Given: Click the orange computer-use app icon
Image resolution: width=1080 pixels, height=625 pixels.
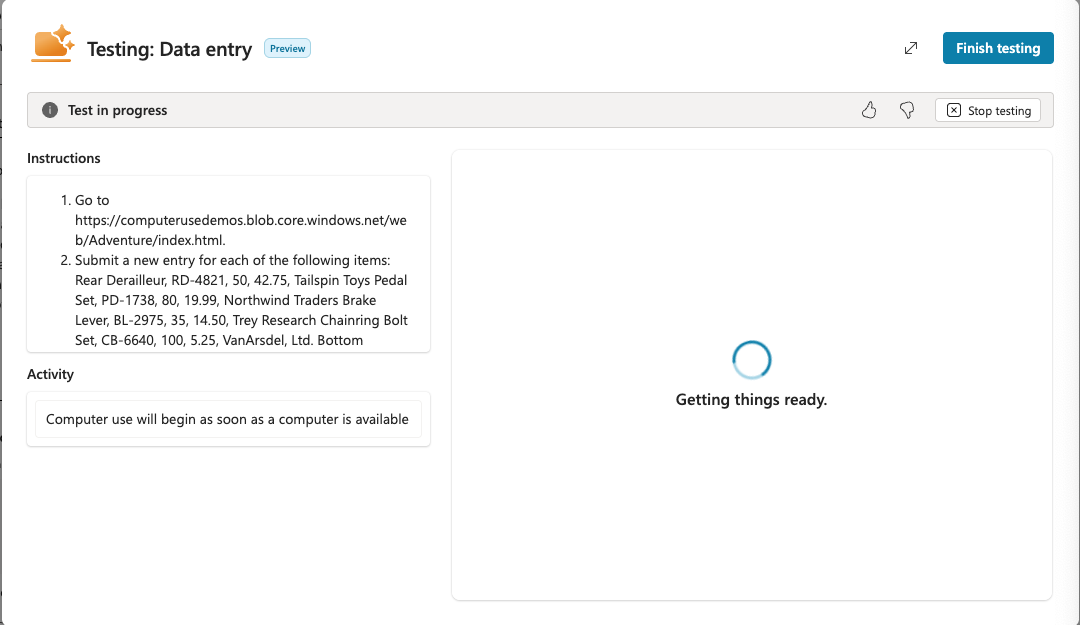Looking at the screenshot, I should point(52,45).
